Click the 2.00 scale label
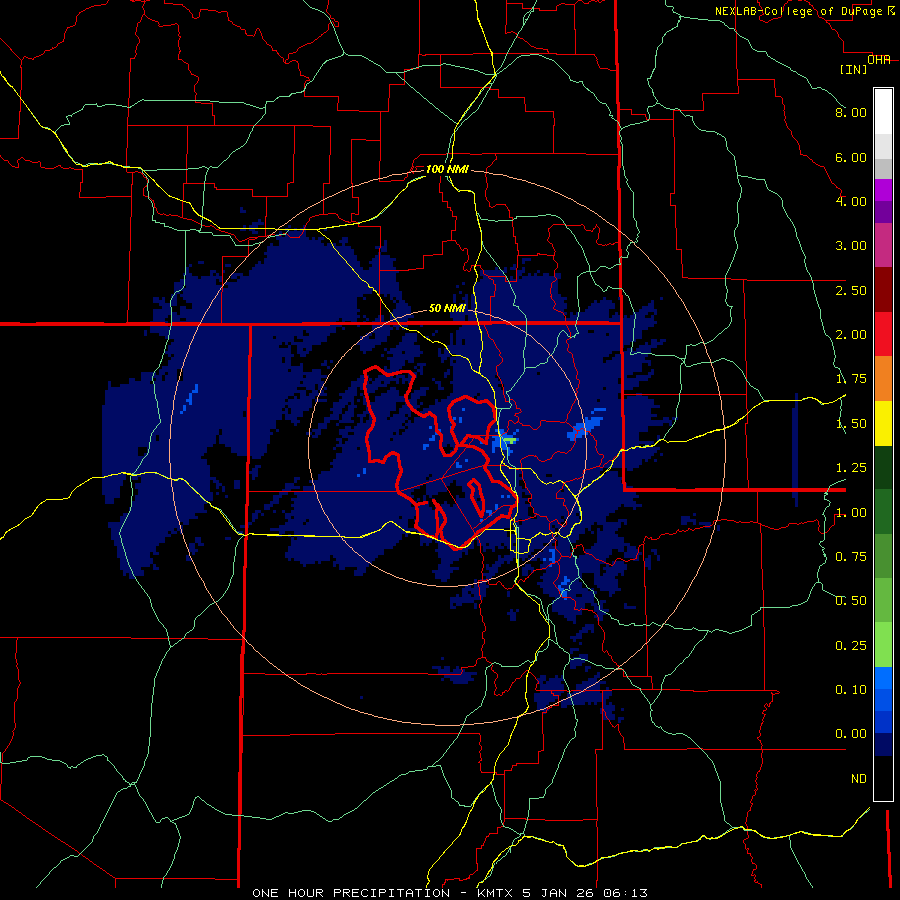Screen dimensions: 900x900 click(x=851, y=335)
